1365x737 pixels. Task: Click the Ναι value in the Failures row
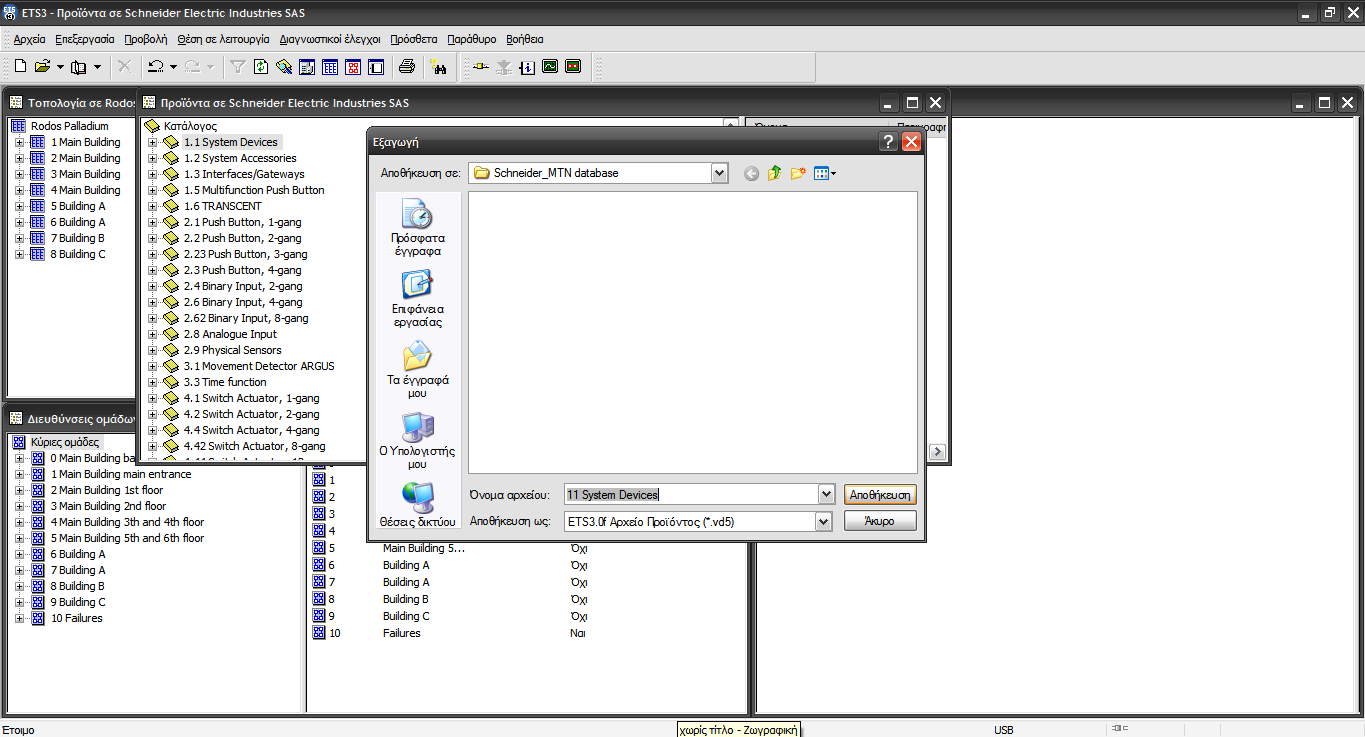click(578, 633)
